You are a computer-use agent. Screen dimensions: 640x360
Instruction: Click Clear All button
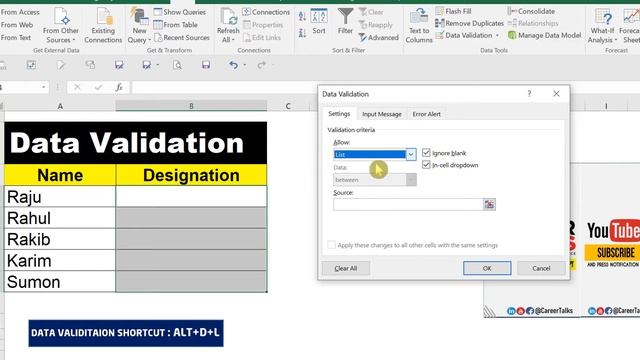pyautogui.click(x=346, y=268)
